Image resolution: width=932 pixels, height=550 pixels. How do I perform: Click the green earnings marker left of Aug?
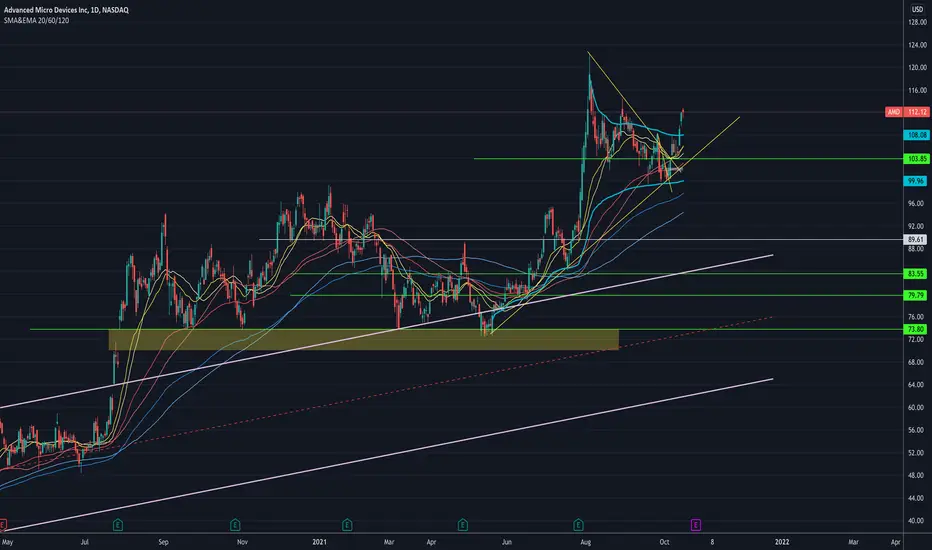(578, 524)
